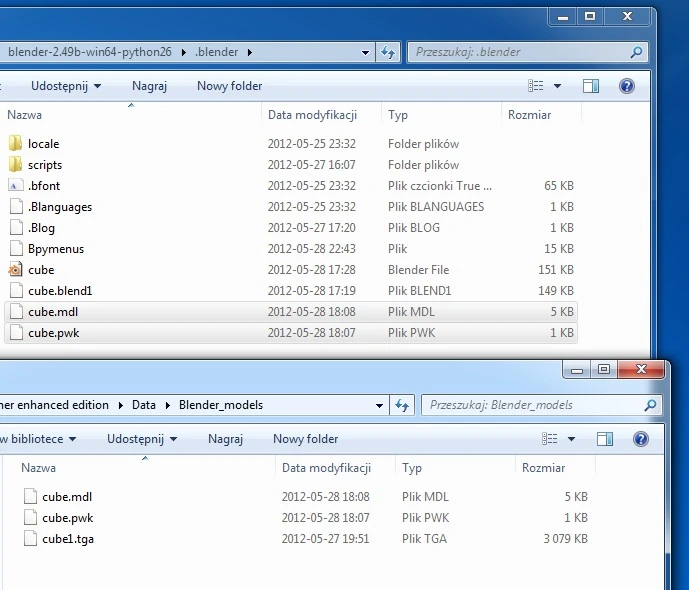
Task: Minimize the Blender_models window
Action: (x=577, y=370)
